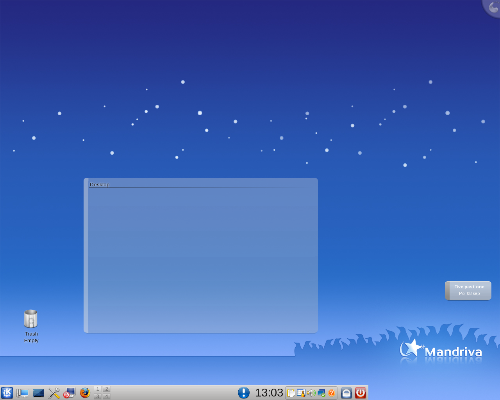This screenshot has height=400, width=500.
Task: Click the Desktop folder view widget title
Action: point(99,184)
